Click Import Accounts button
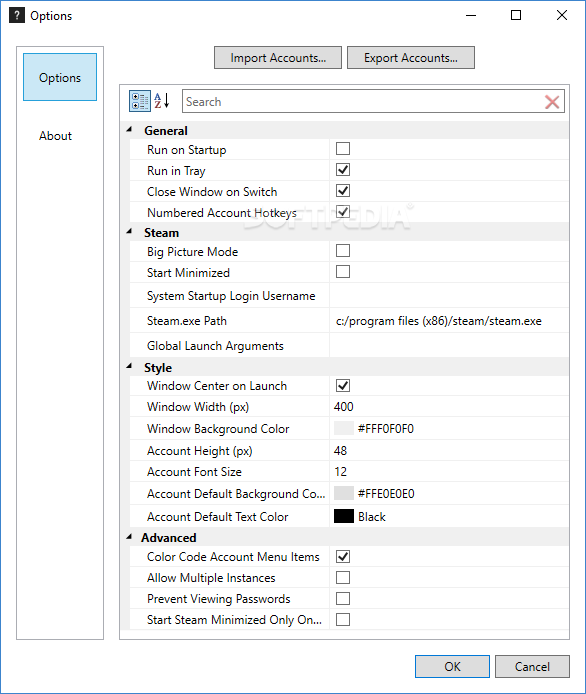This screenshot has height=694, width=586. (x=278, y=58)
